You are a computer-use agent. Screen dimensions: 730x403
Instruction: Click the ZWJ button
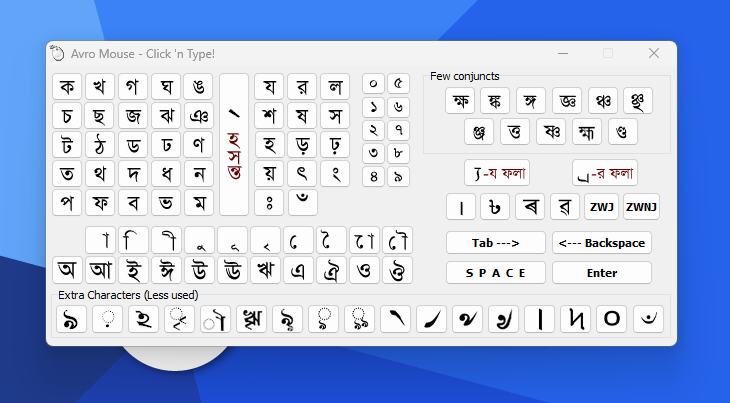(602, 207)
